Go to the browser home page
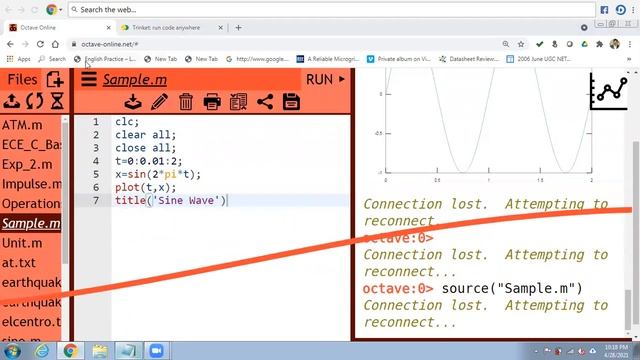The height and width of the screenshot is (360, 640). pyautogui.click(x=55, y=44)
